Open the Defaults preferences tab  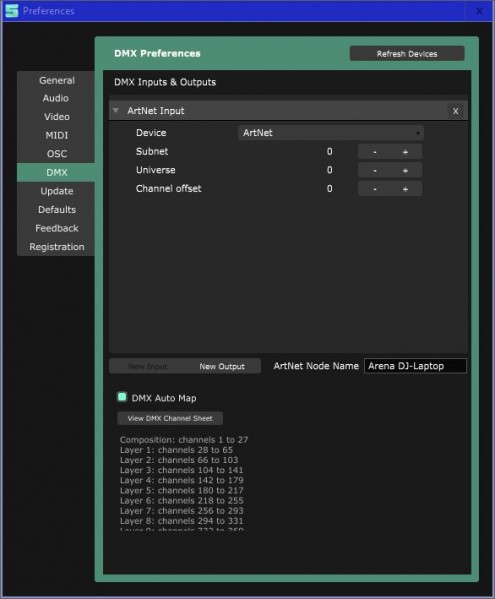(57, 210)
